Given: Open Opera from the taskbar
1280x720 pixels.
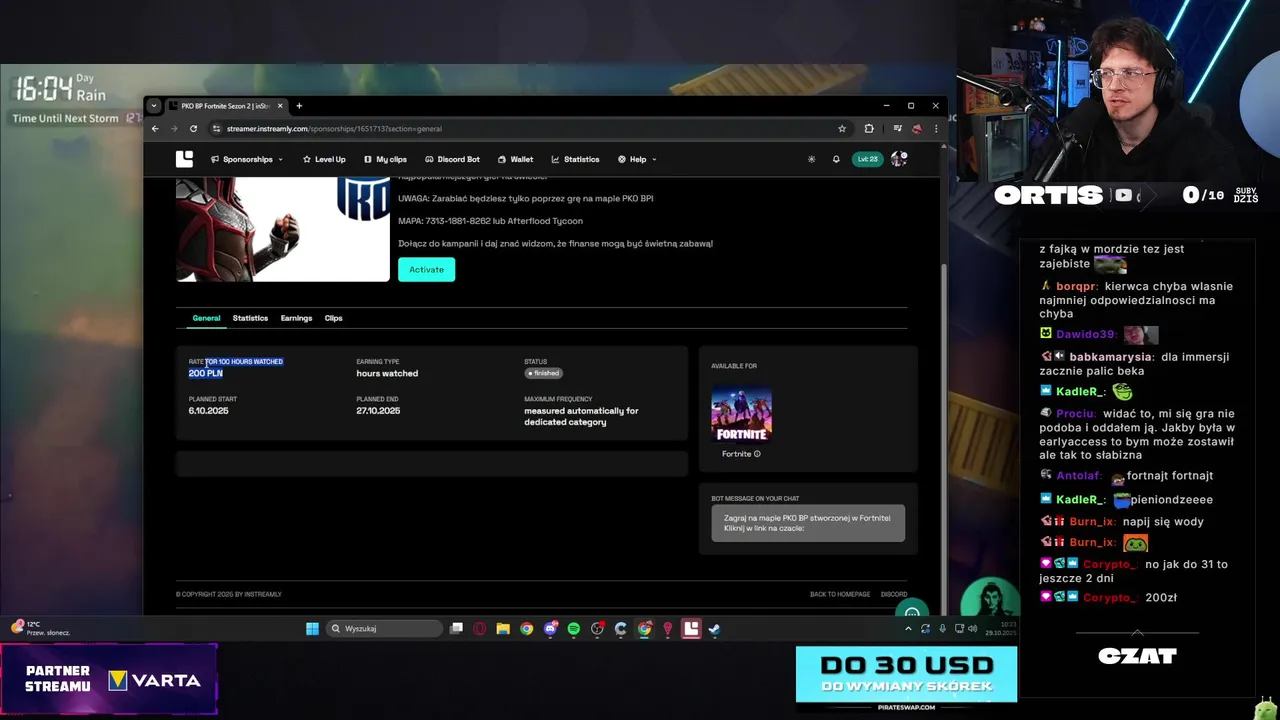Looking at the screenshot, I should pos(480,628).
